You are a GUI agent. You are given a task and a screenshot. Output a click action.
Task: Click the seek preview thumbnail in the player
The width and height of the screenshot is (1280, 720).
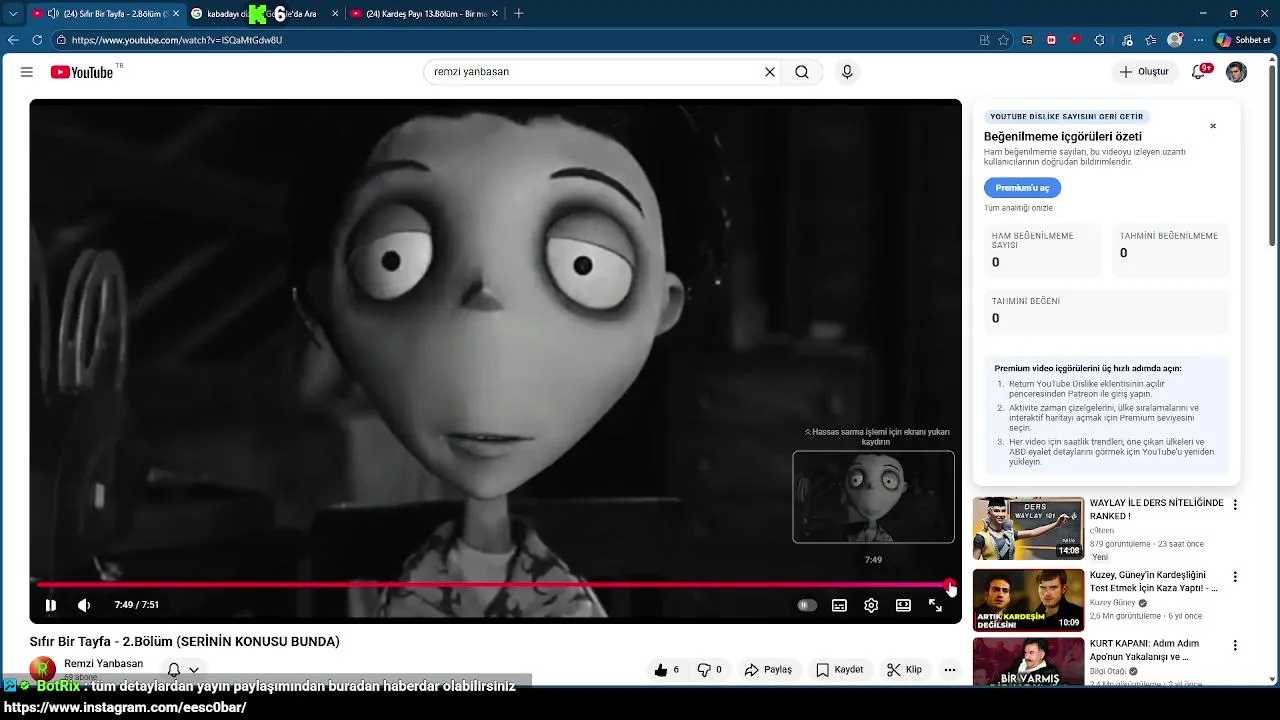point(874,497)
